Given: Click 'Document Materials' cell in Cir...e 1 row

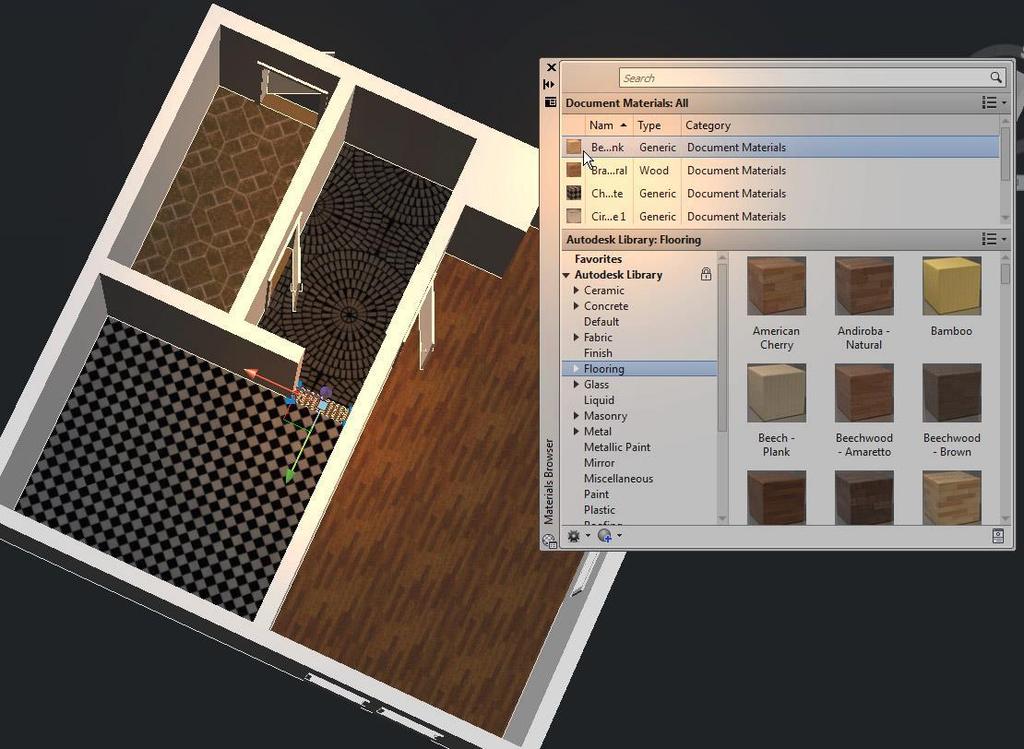Looking at the screenshot, I should (736, 216).
